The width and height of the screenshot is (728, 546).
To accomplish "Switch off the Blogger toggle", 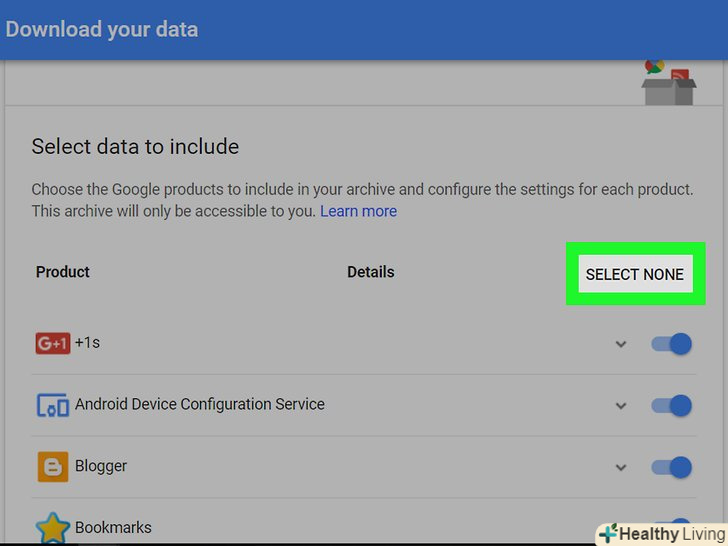I will [x=671, y=467].
